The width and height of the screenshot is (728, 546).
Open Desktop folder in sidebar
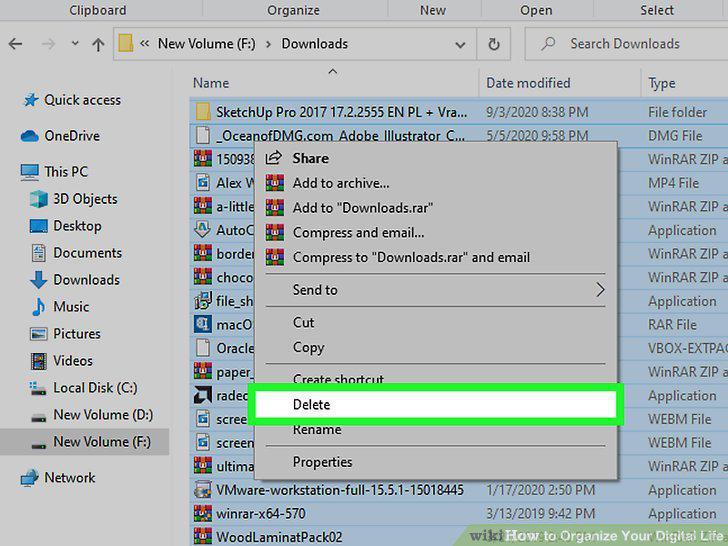pyautogui.click(x=77, y=226)
